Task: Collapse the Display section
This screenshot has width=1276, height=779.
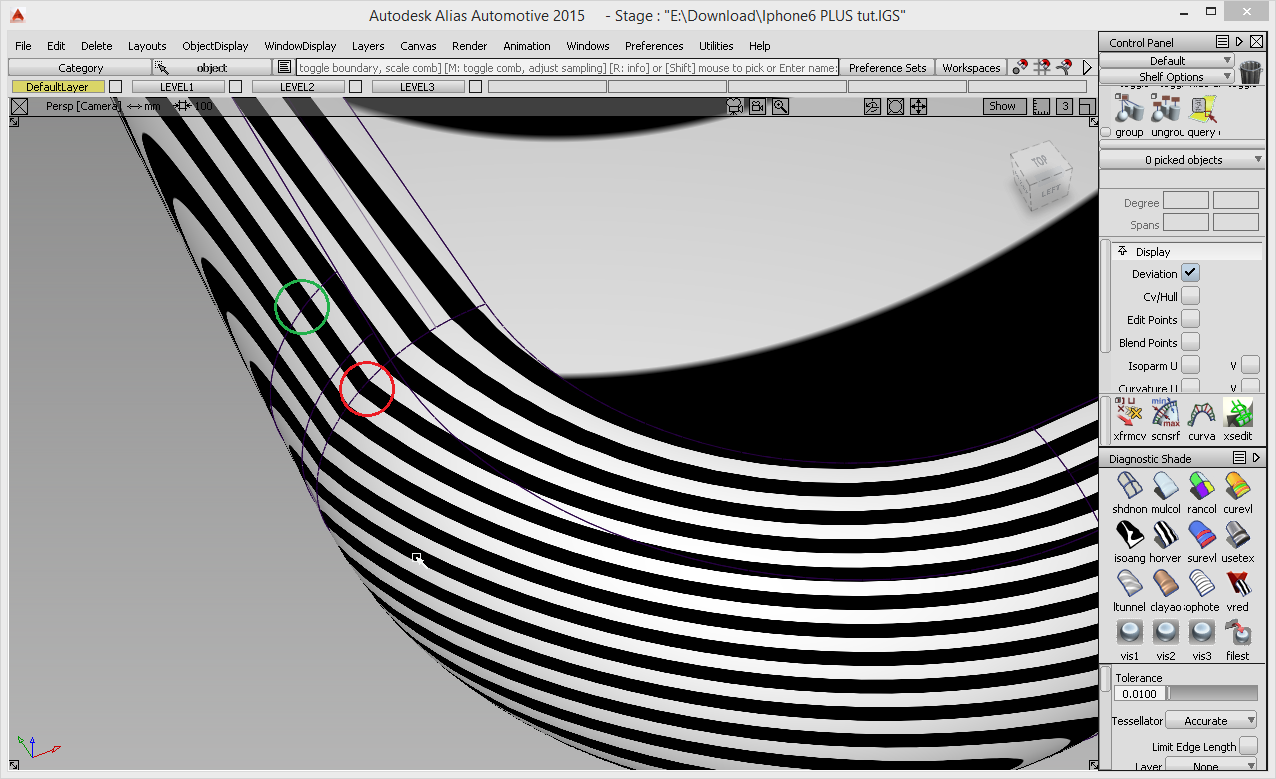Action: point(1123,251)
